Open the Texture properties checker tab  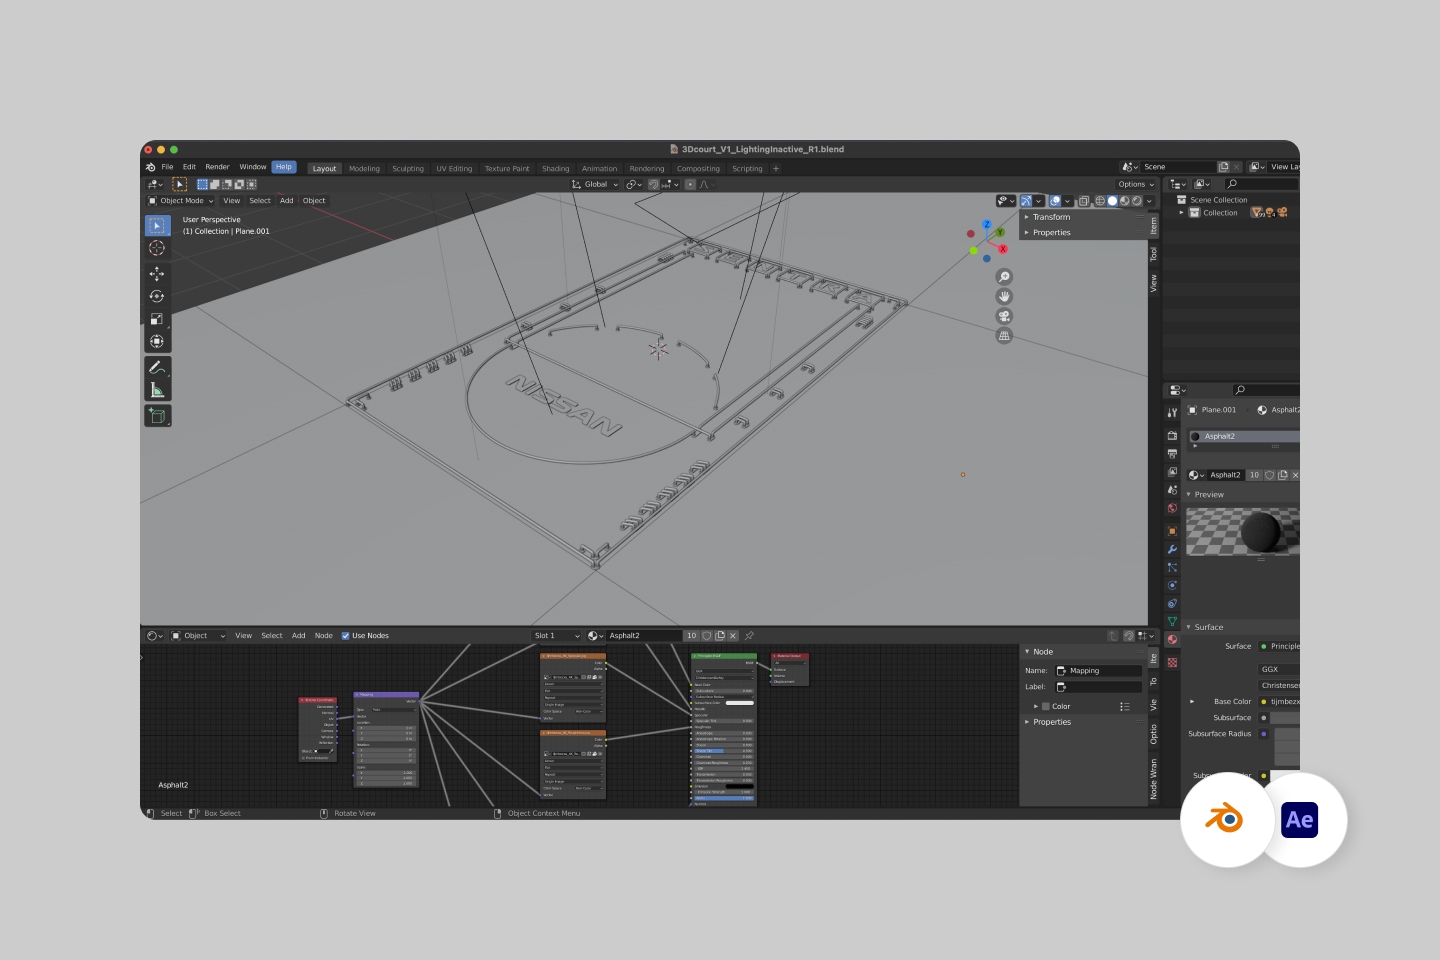1172,662
